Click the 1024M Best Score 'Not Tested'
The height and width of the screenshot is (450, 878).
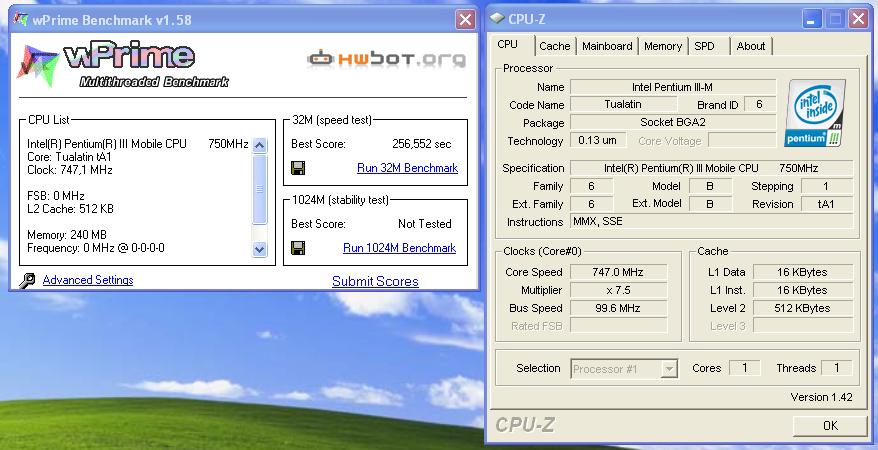[424, 224]
